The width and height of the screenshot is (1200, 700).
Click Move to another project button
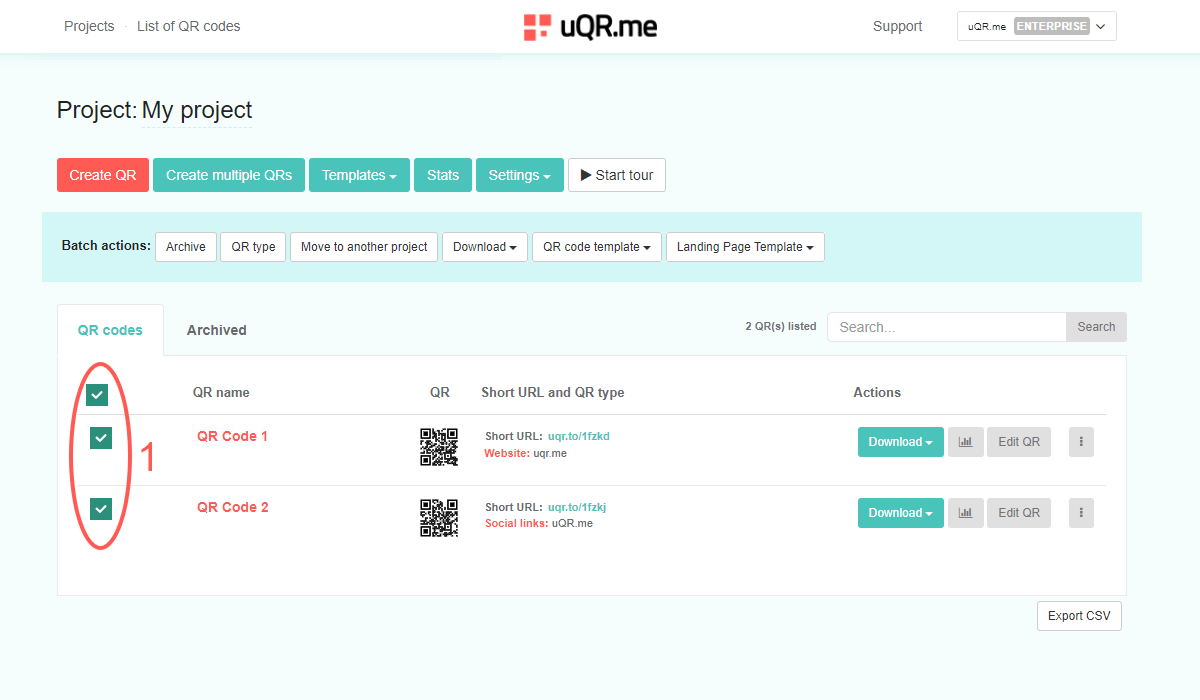[x=364, y=247]
